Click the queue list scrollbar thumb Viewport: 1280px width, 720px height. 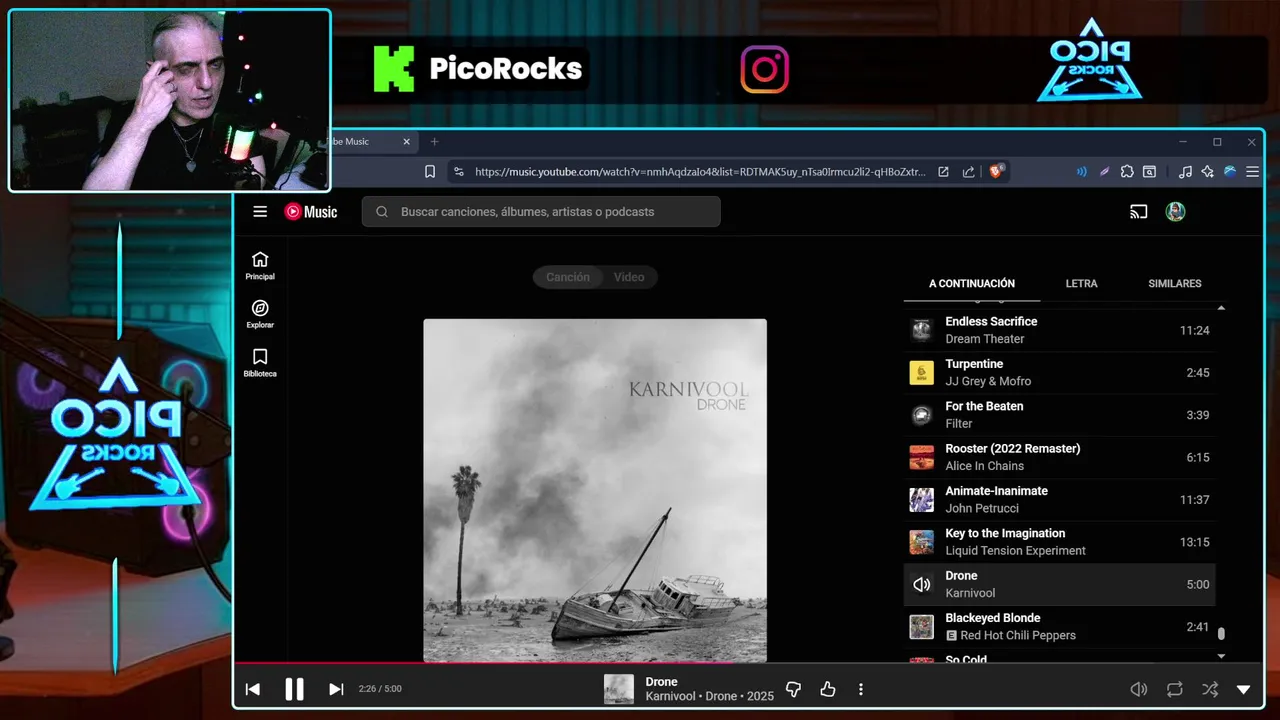tap(1221, 633)
